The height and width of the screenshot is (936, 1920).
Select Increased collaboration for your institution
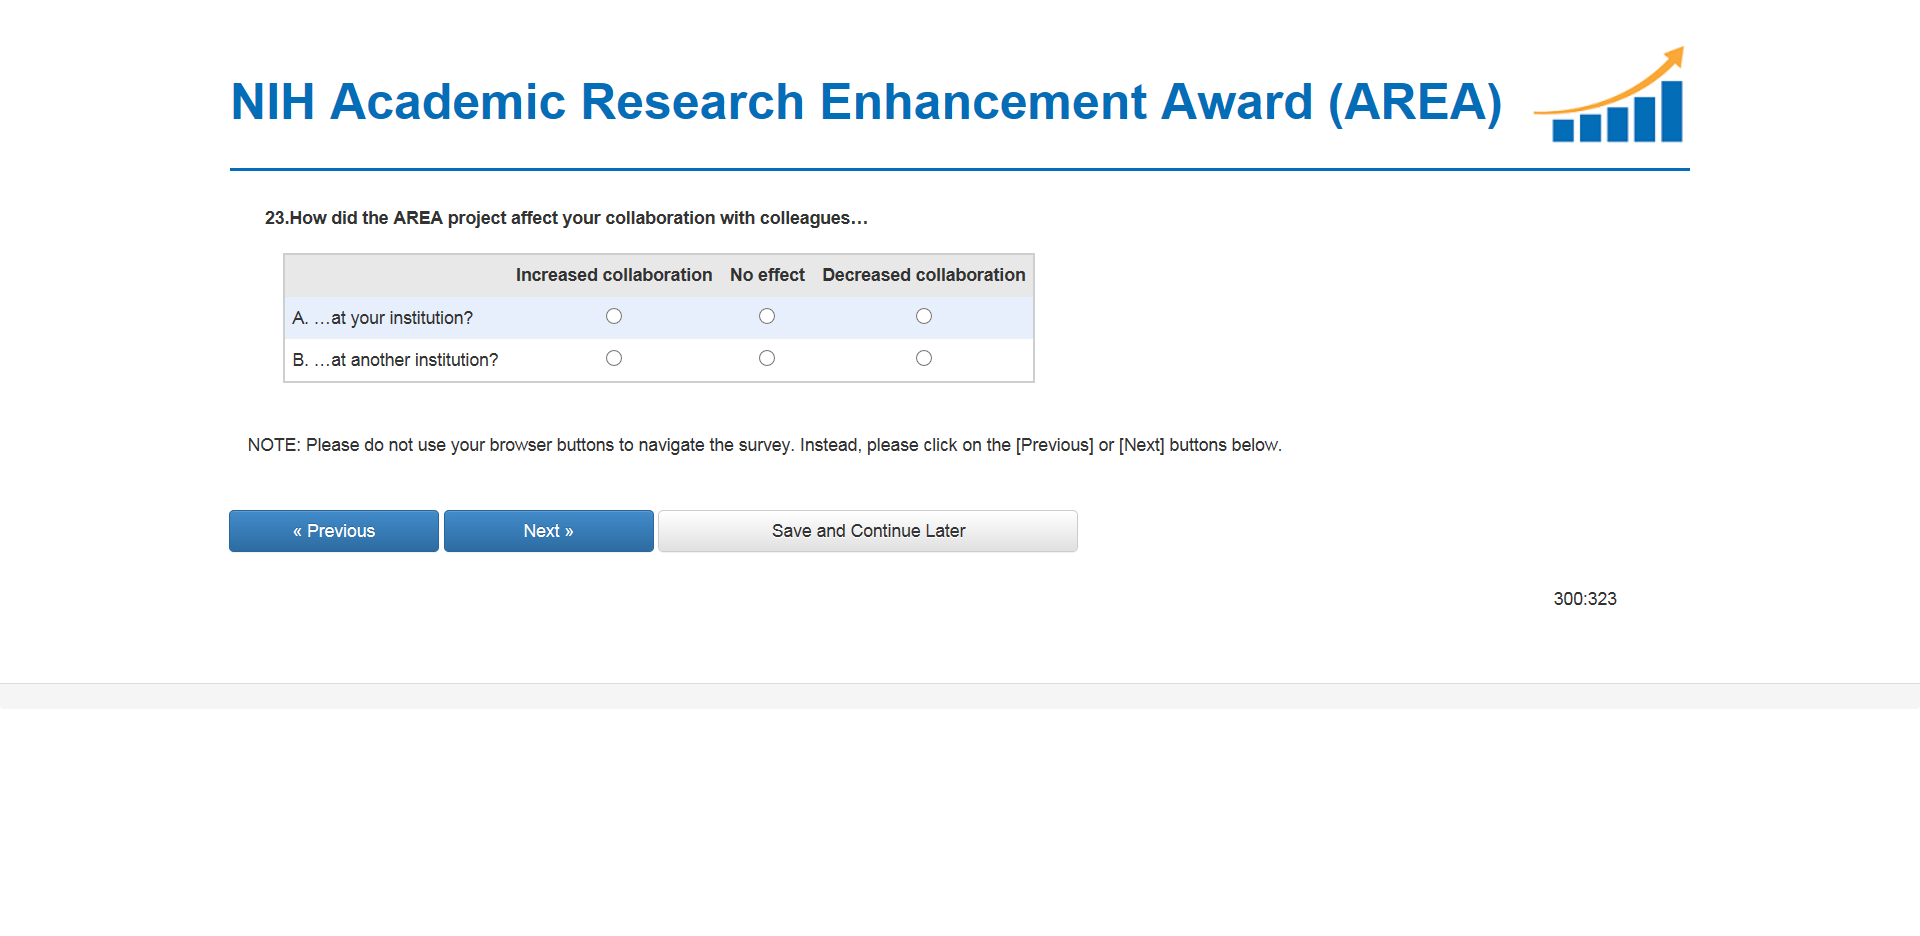614,316
